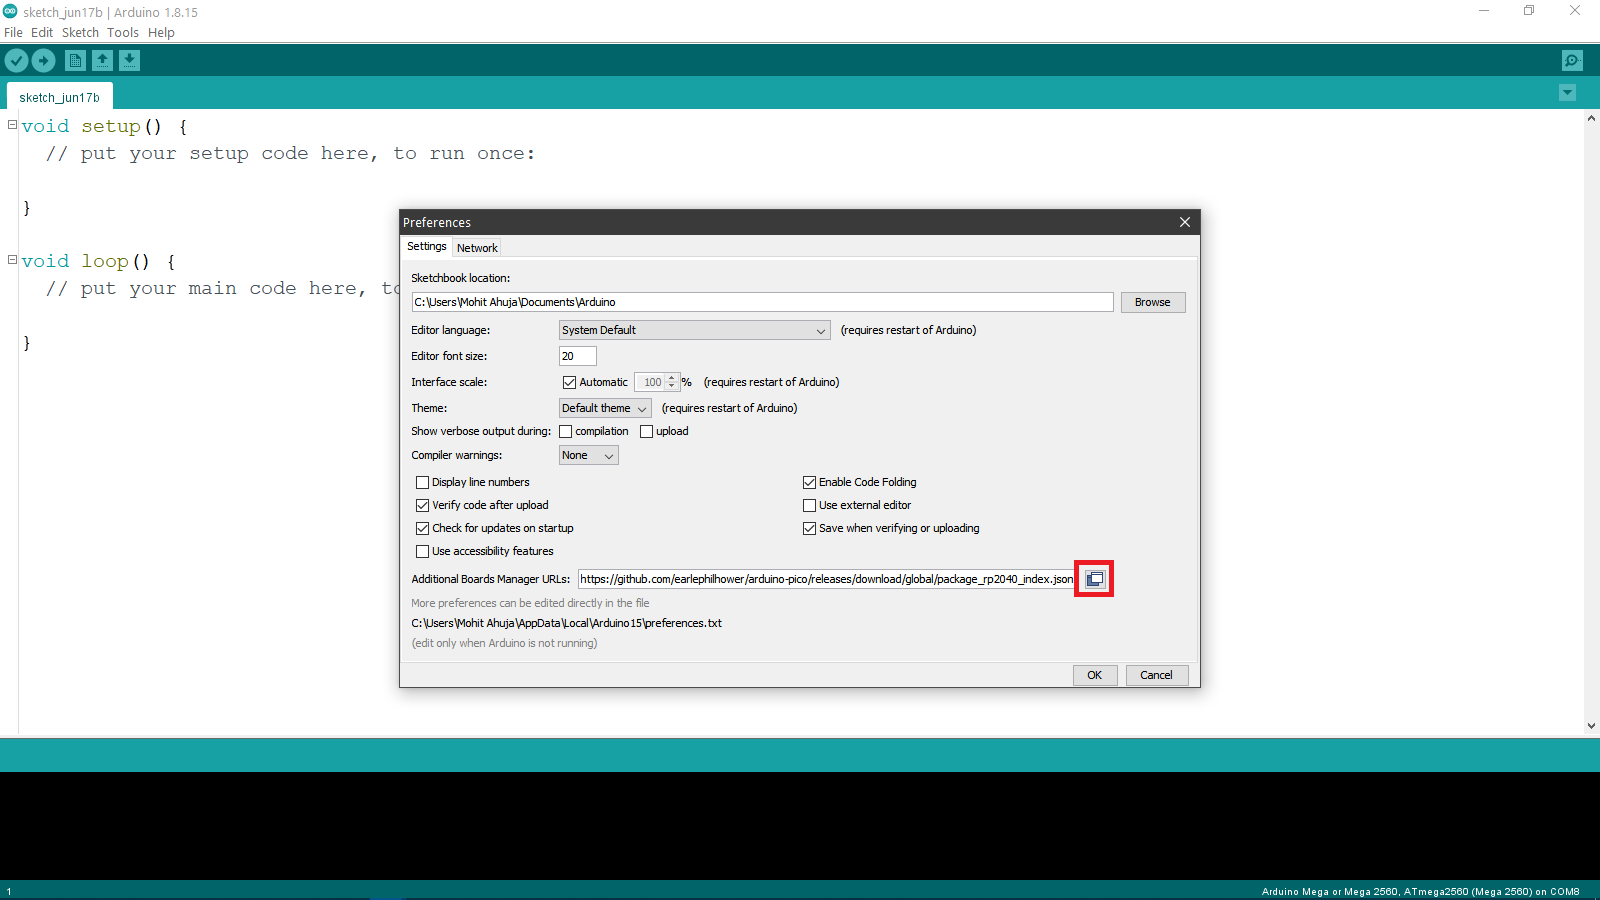Click the board info status text
The image size is (1600, 900).
1420,891
